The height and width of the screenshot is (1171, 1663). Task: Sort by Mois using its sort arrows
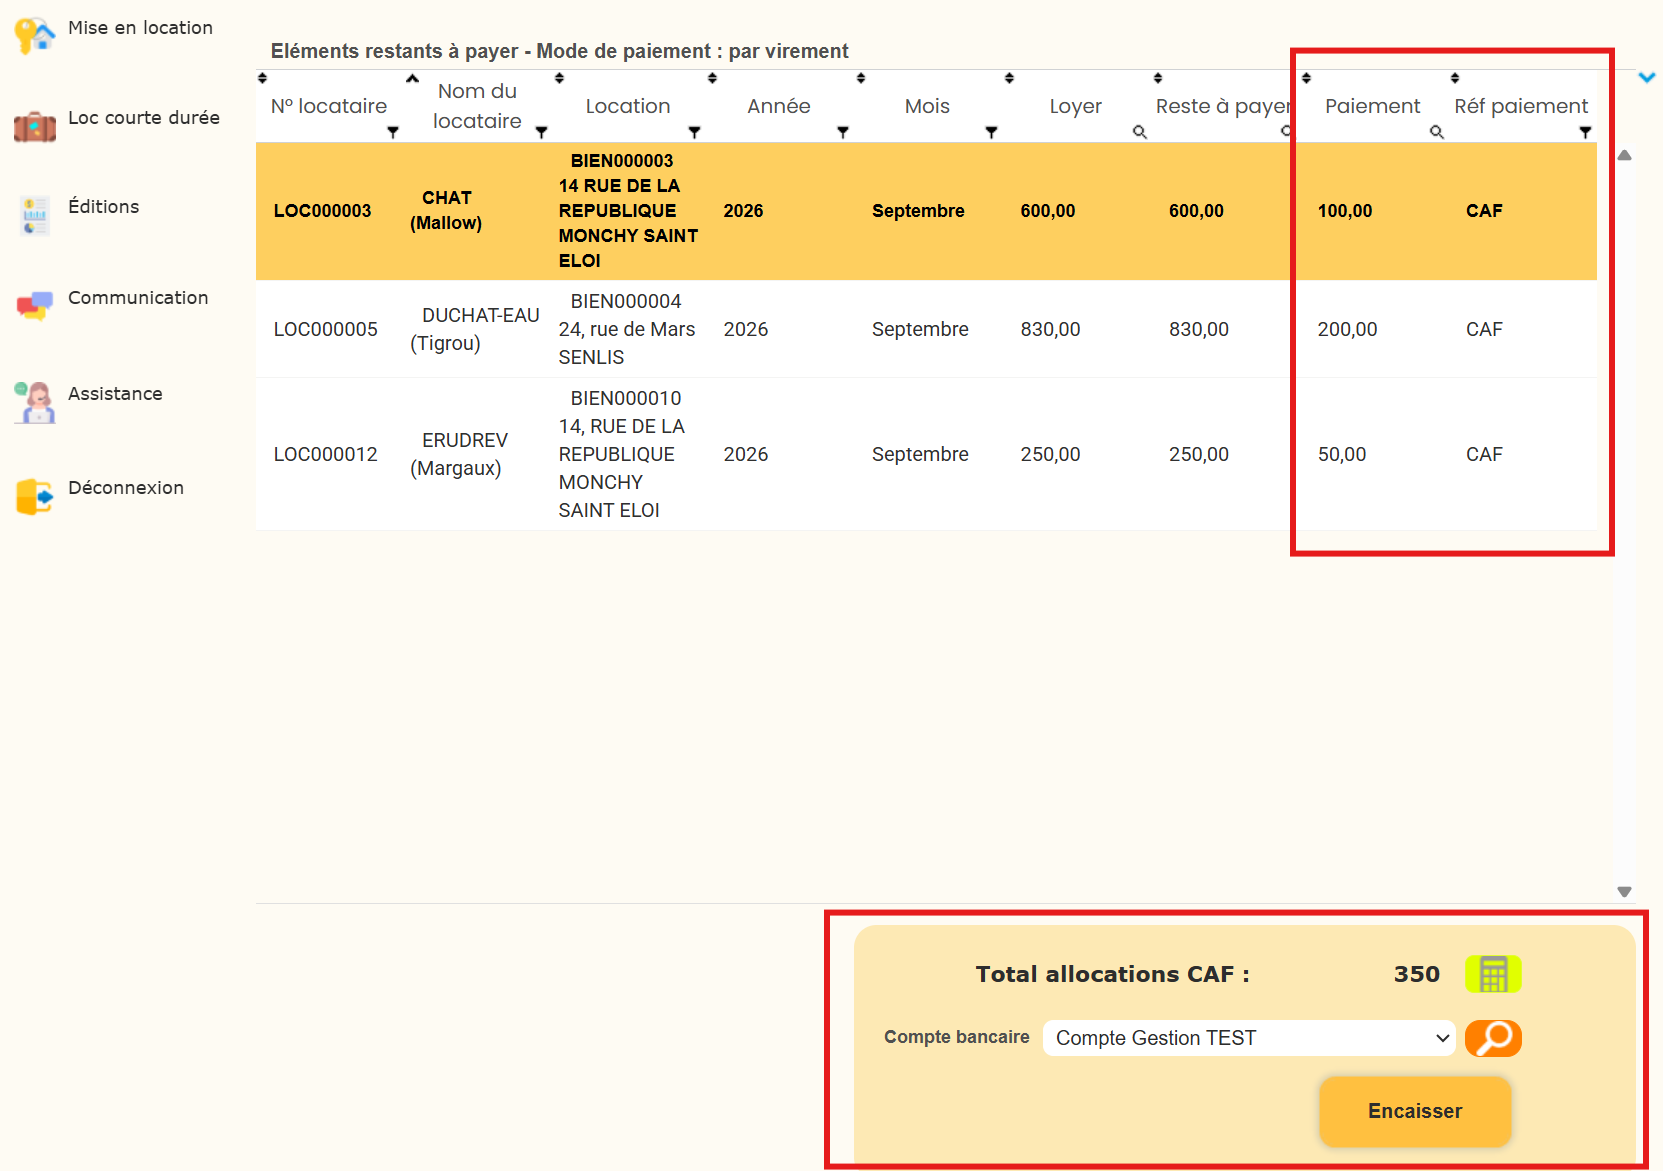click(861, 78)
